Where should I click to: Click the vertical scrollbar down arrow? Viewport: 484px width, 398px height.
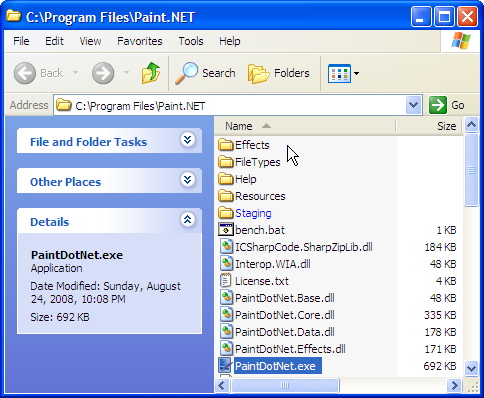pyautogui.click(x=471, y=368)
